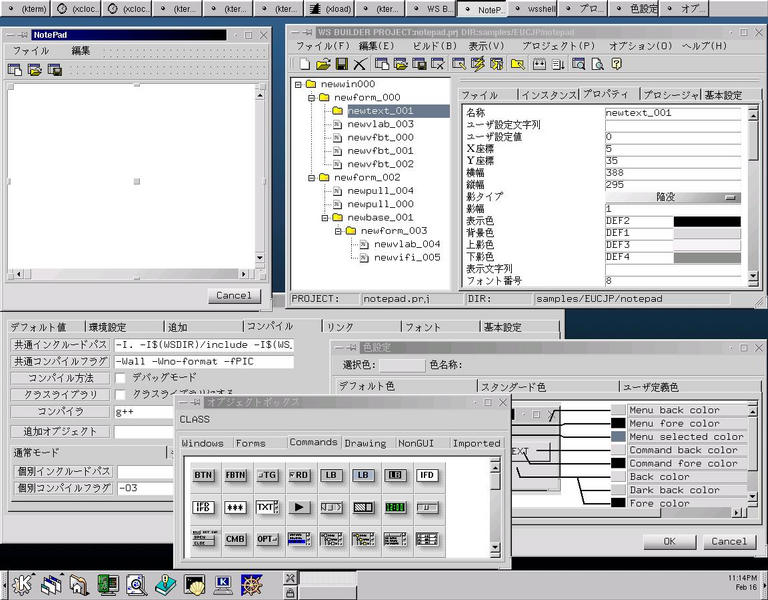Click the new file icon in WS Builder toolbar
Screen dimensions: 768x600
pos(304,64)
